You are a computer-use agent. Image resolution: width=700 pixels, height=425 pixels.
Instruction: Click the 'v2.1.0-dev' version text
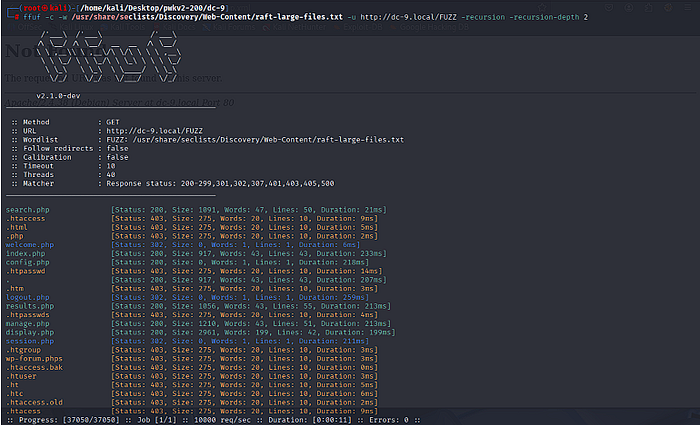click(x=58, y=96)
